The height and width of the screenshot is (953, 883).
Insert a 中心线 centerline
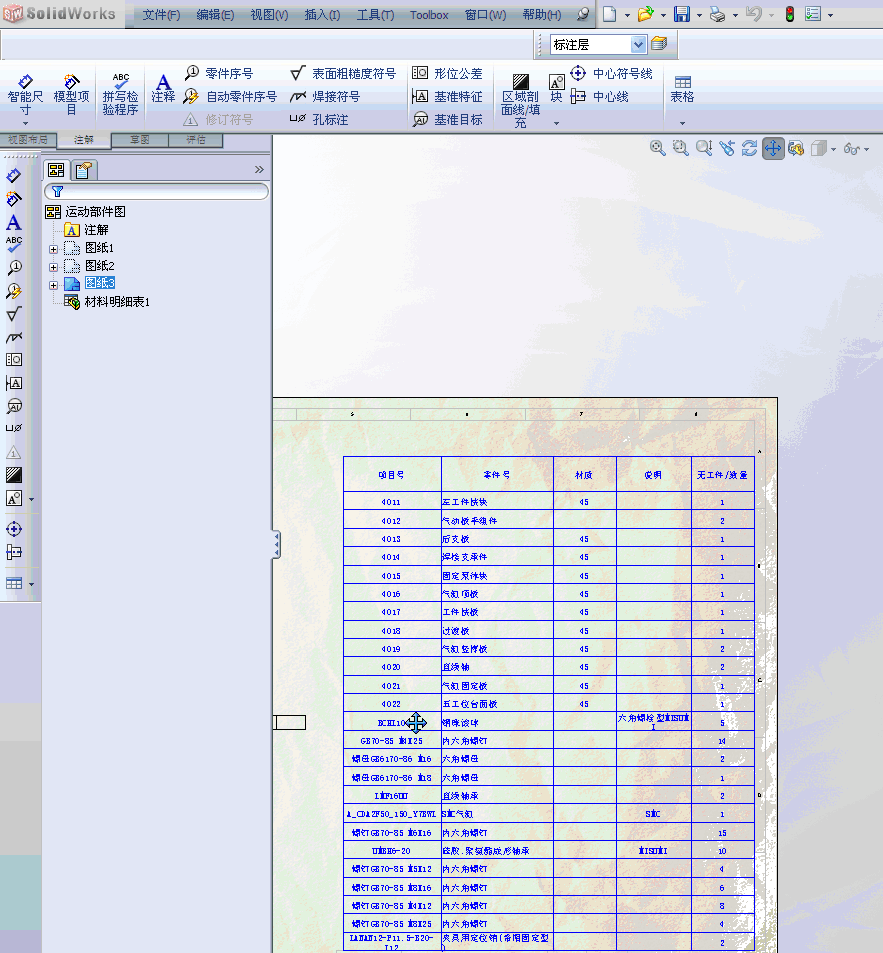point(600,97)
